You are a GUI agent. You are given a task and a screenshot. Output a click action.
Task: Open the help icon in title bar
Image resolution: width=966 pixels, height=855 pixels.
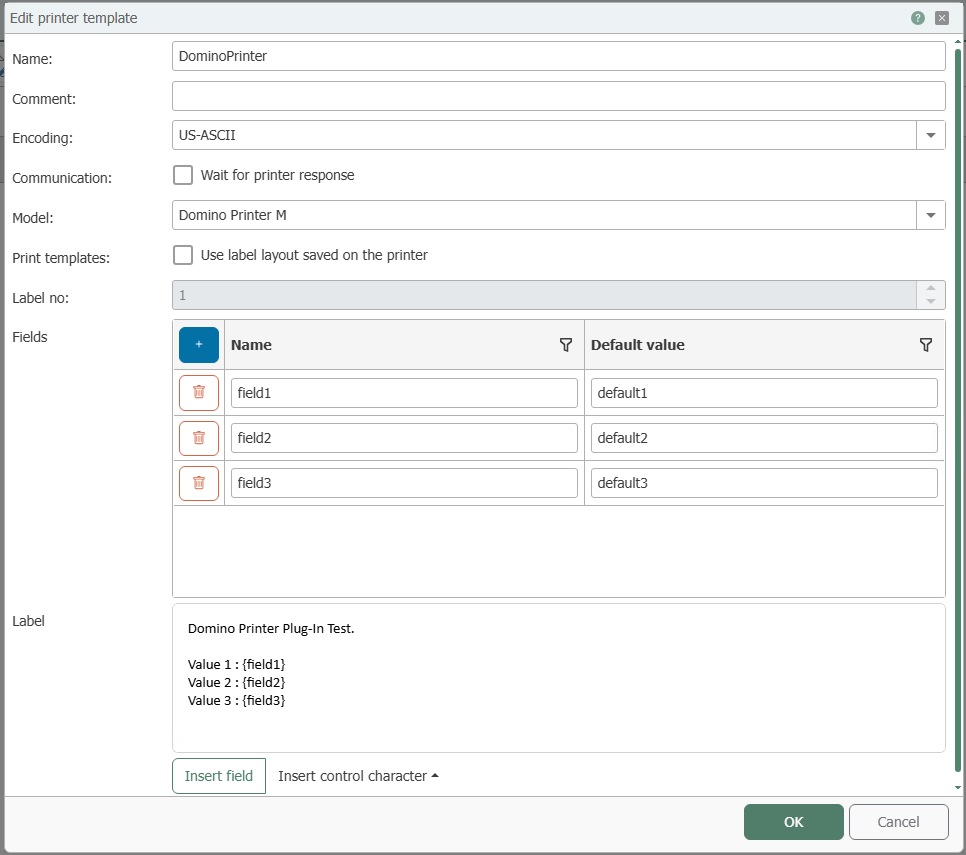[917, 18]
